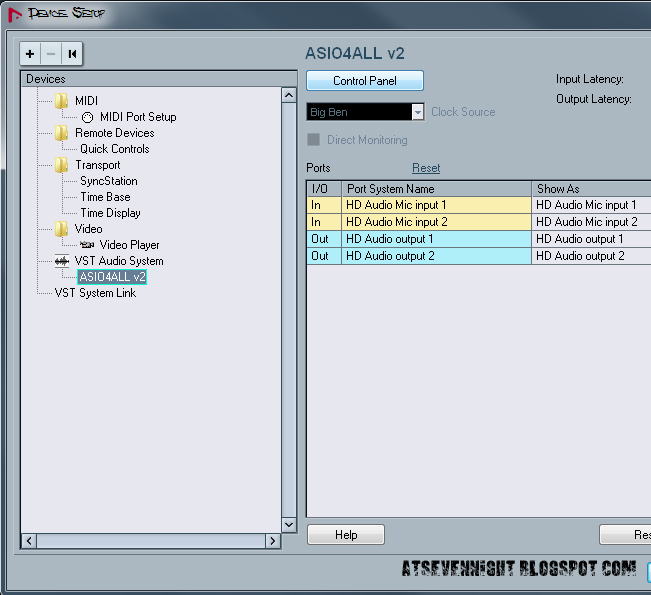Click the Port System Name column header

coord(436,189)
